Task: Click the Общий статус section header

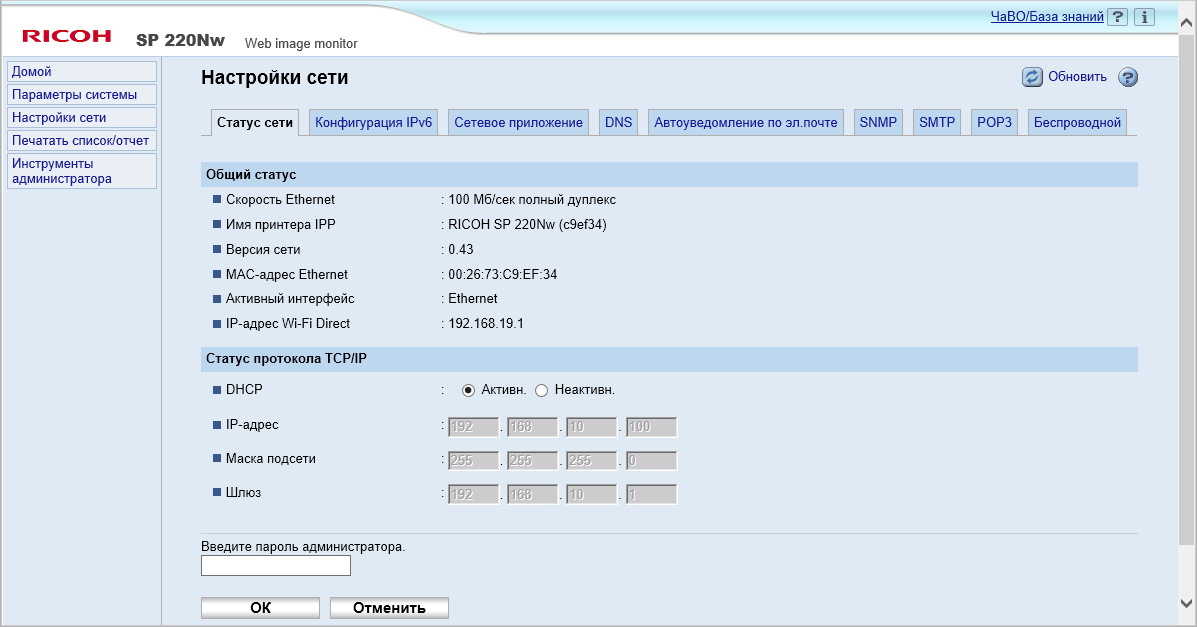Action: click(x=669, y=175)
